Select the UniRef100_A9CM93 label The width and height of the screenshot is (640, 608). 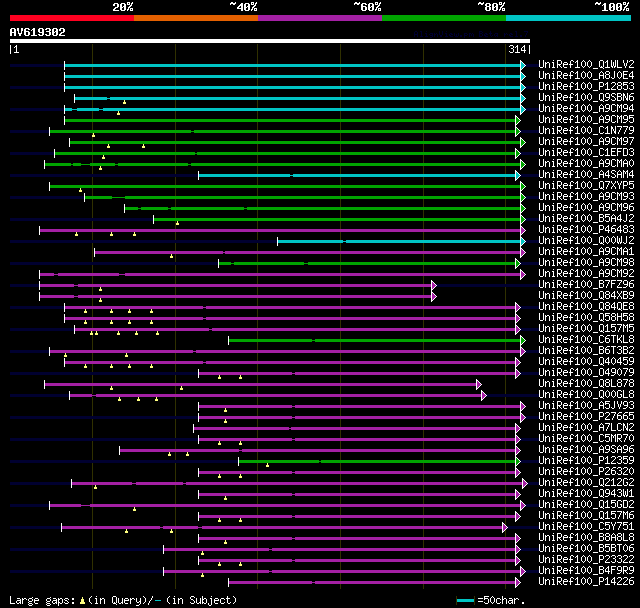586,197
